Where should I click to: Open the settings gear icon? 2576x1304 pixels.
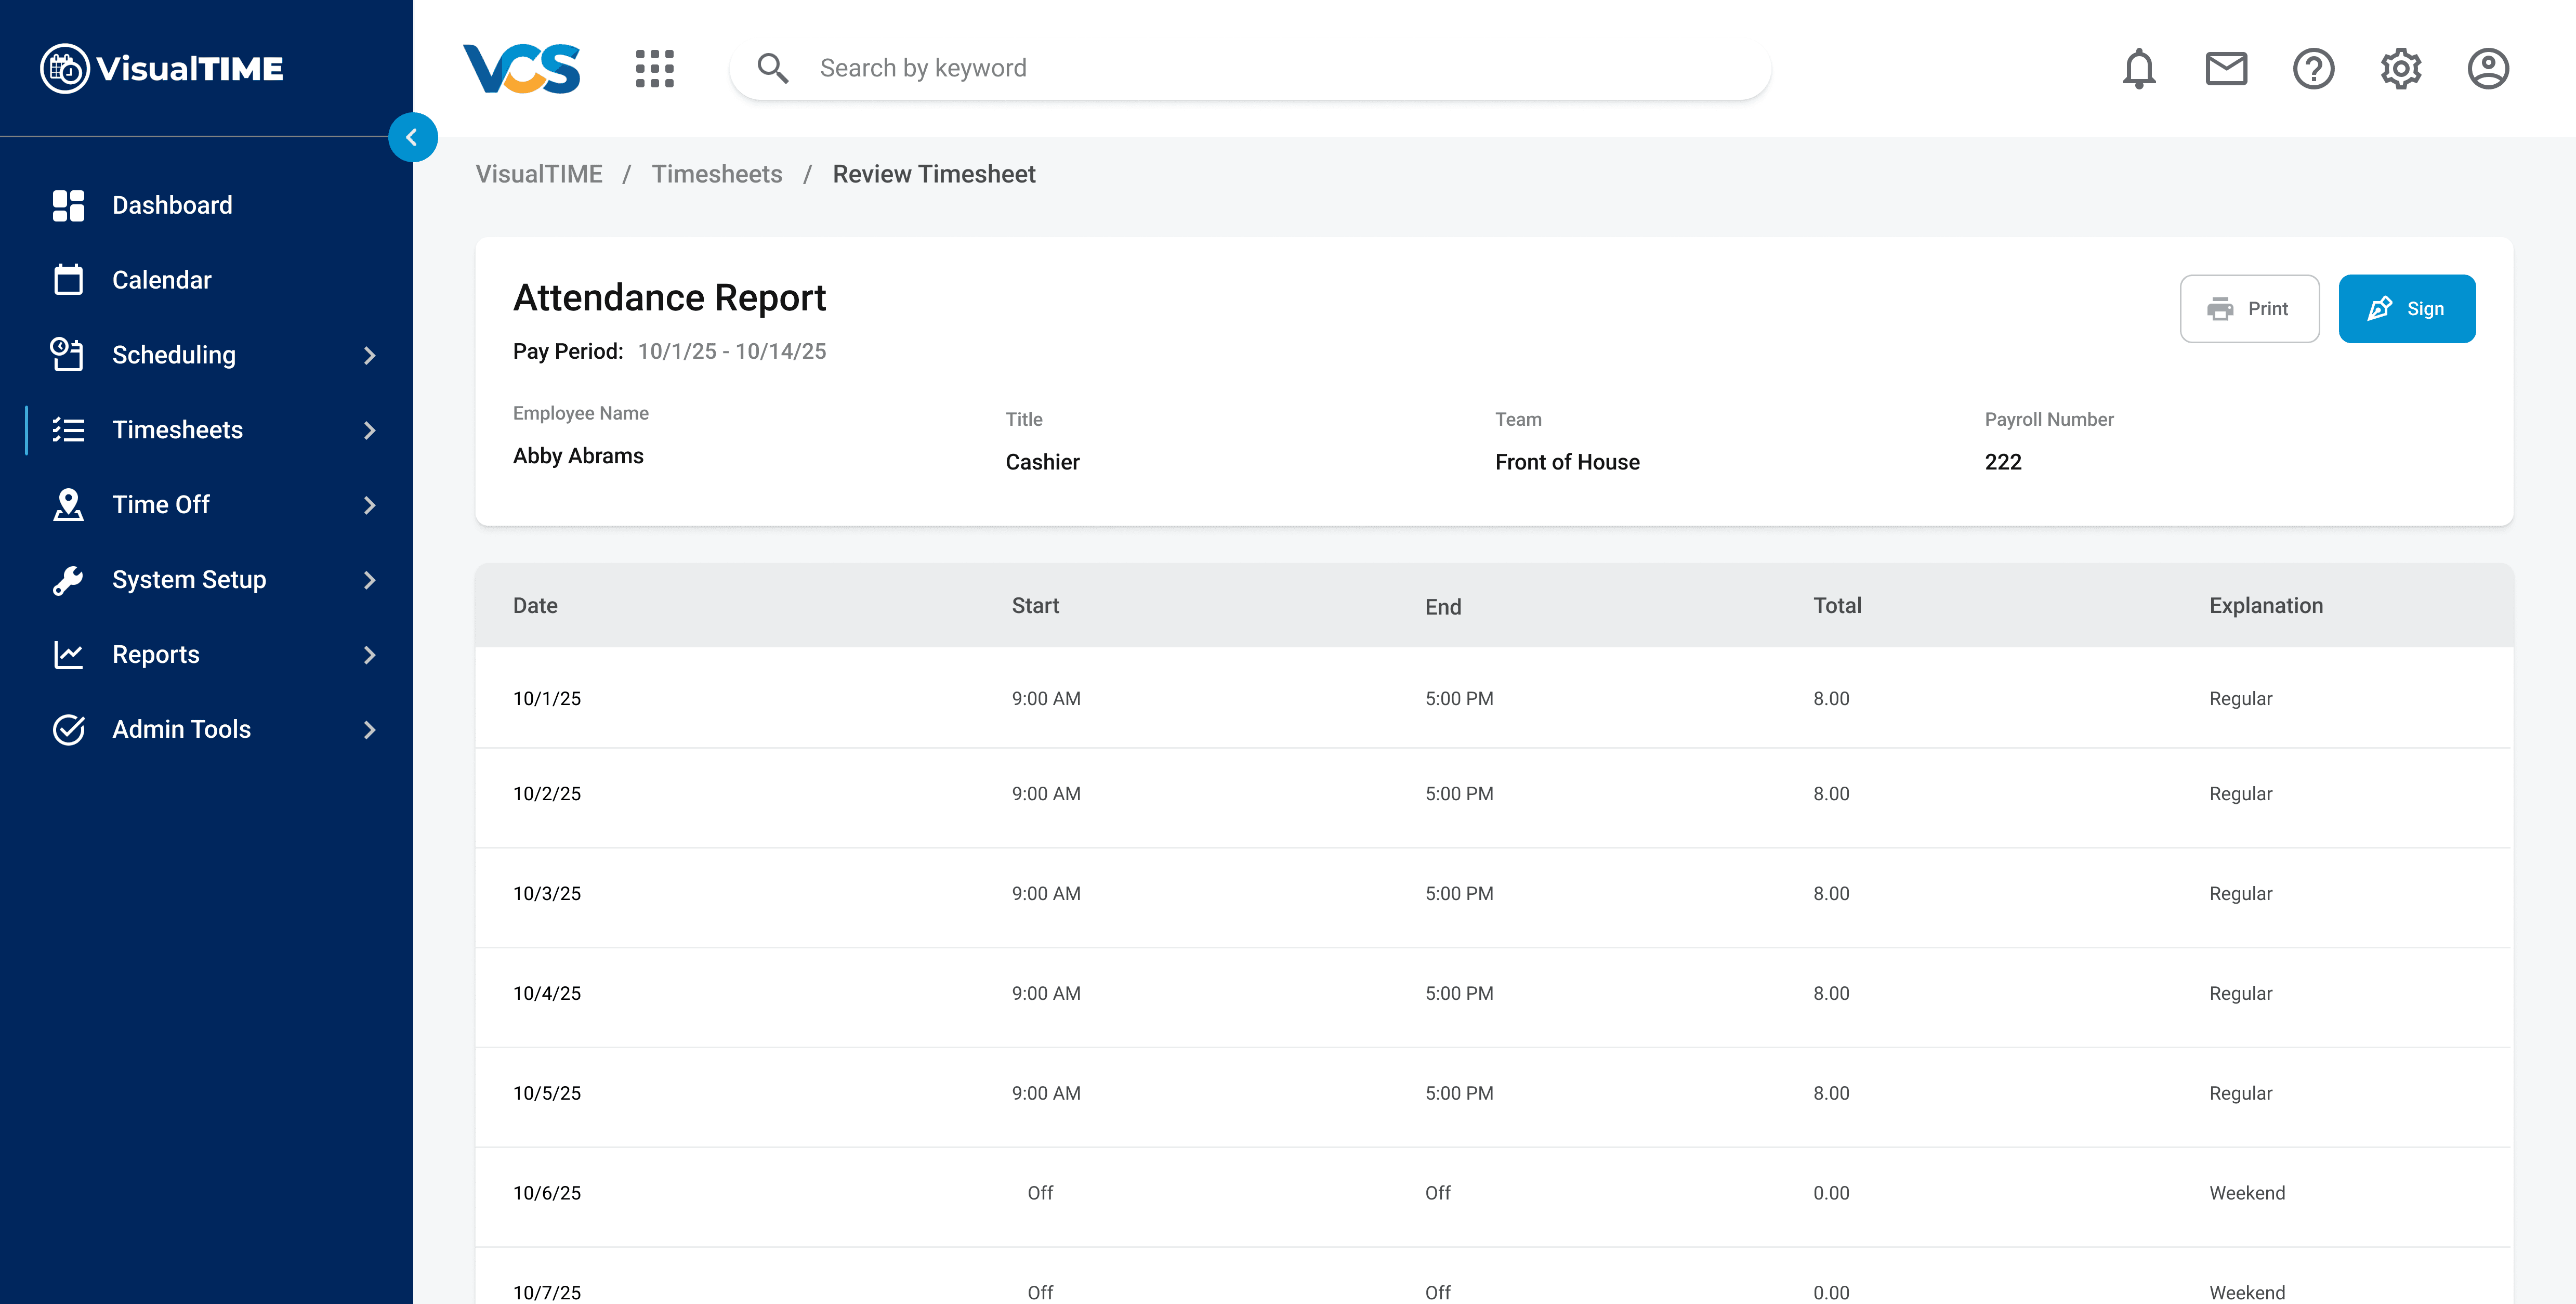(2400, 68)
